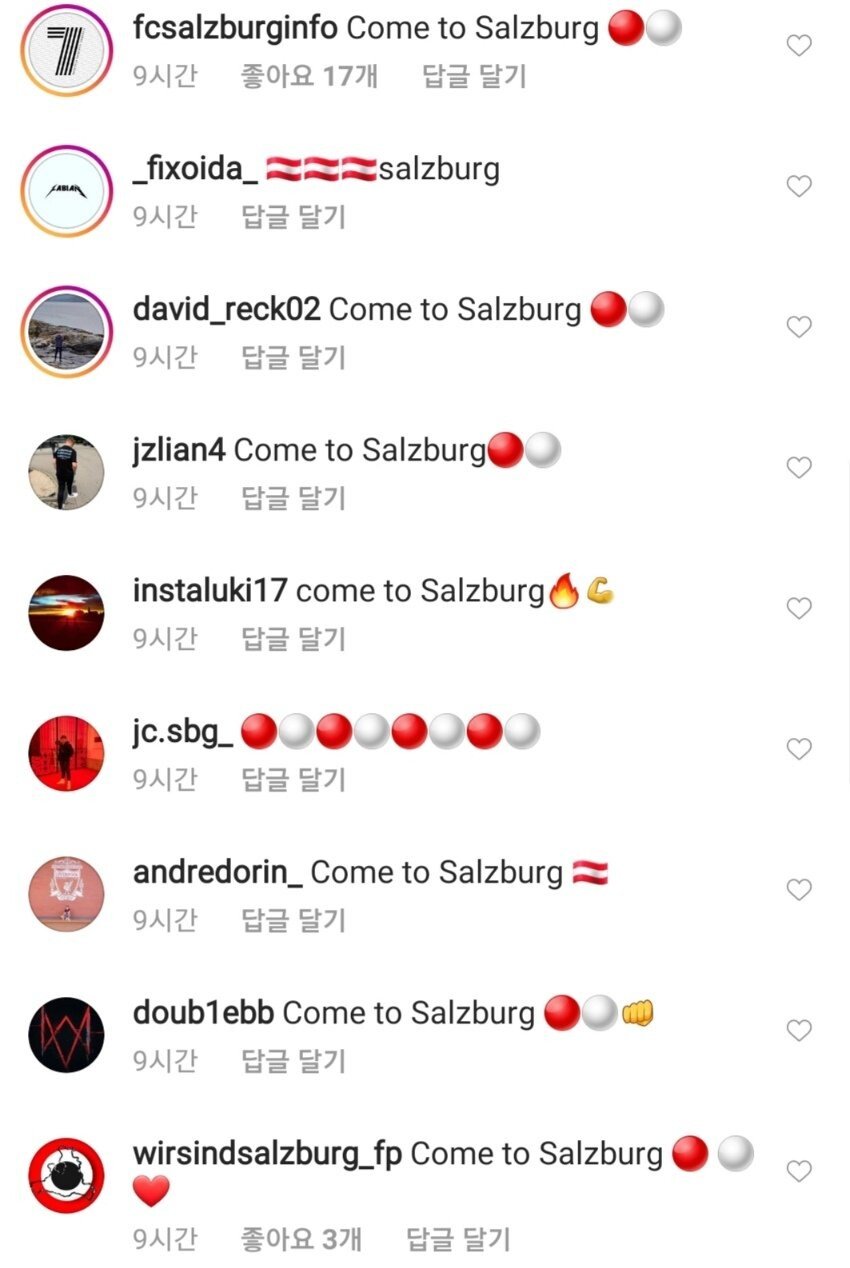Viewport: 850px width, 1268px height.
Task: View david_reck02's profile photo
Action: [66, 332]
